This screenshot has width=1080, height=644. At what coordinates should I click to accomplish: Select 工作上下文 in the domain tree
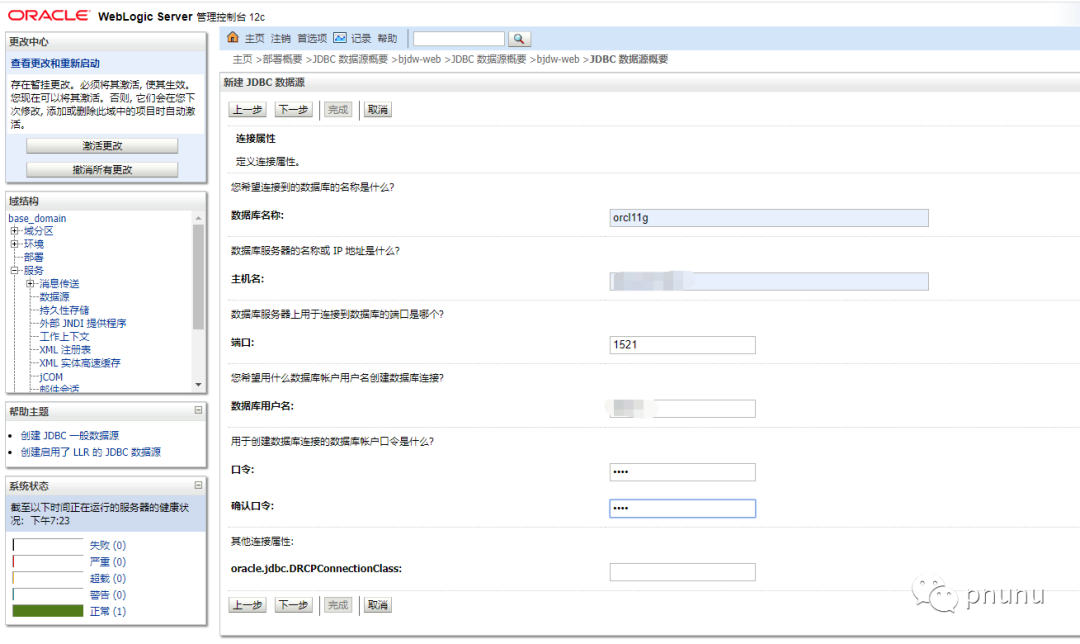point(64,337)
